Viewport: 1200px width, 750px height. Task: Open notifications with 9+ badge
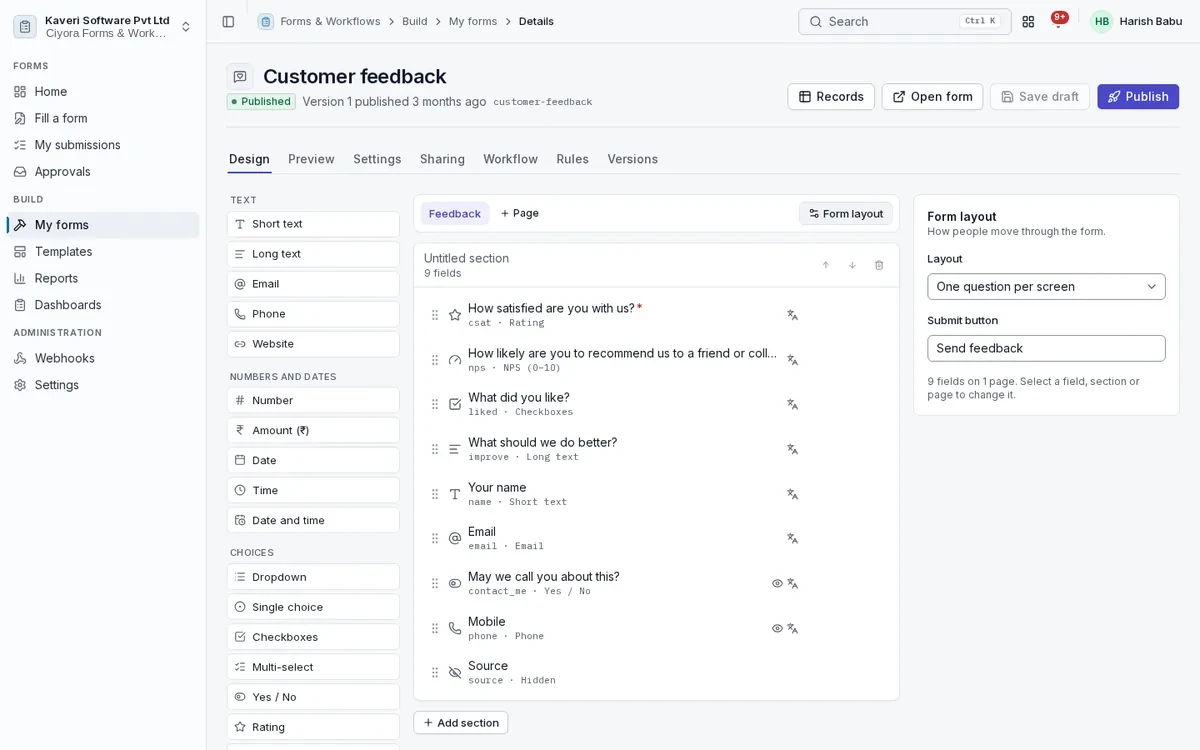1059,21
